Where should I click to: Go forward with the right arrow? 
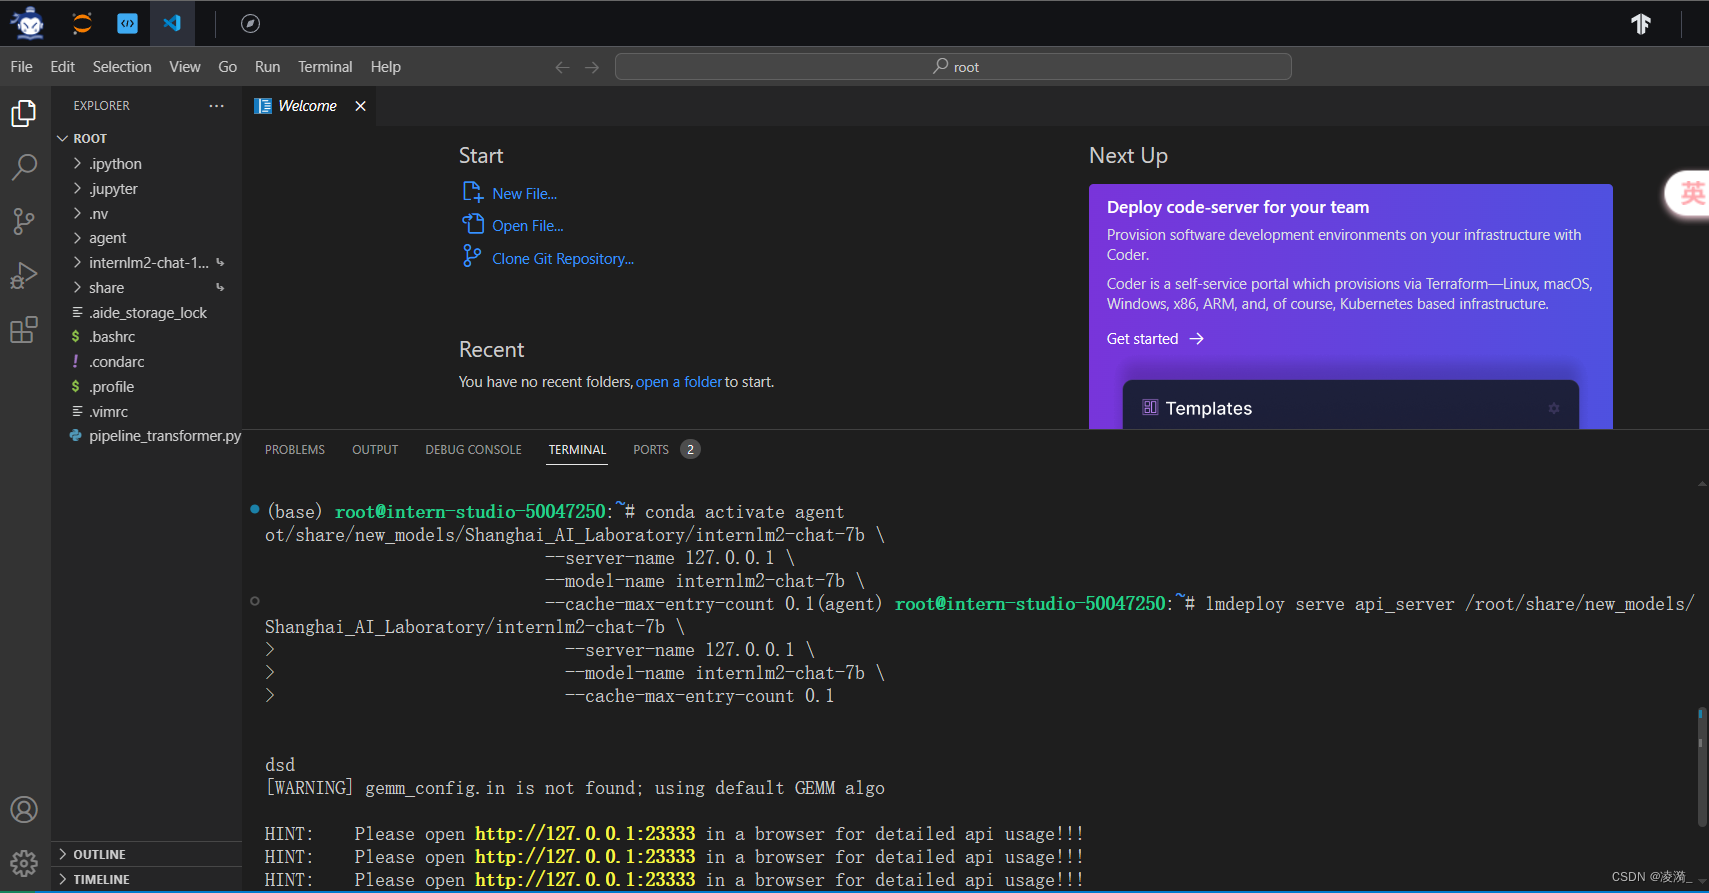[592, 67]
